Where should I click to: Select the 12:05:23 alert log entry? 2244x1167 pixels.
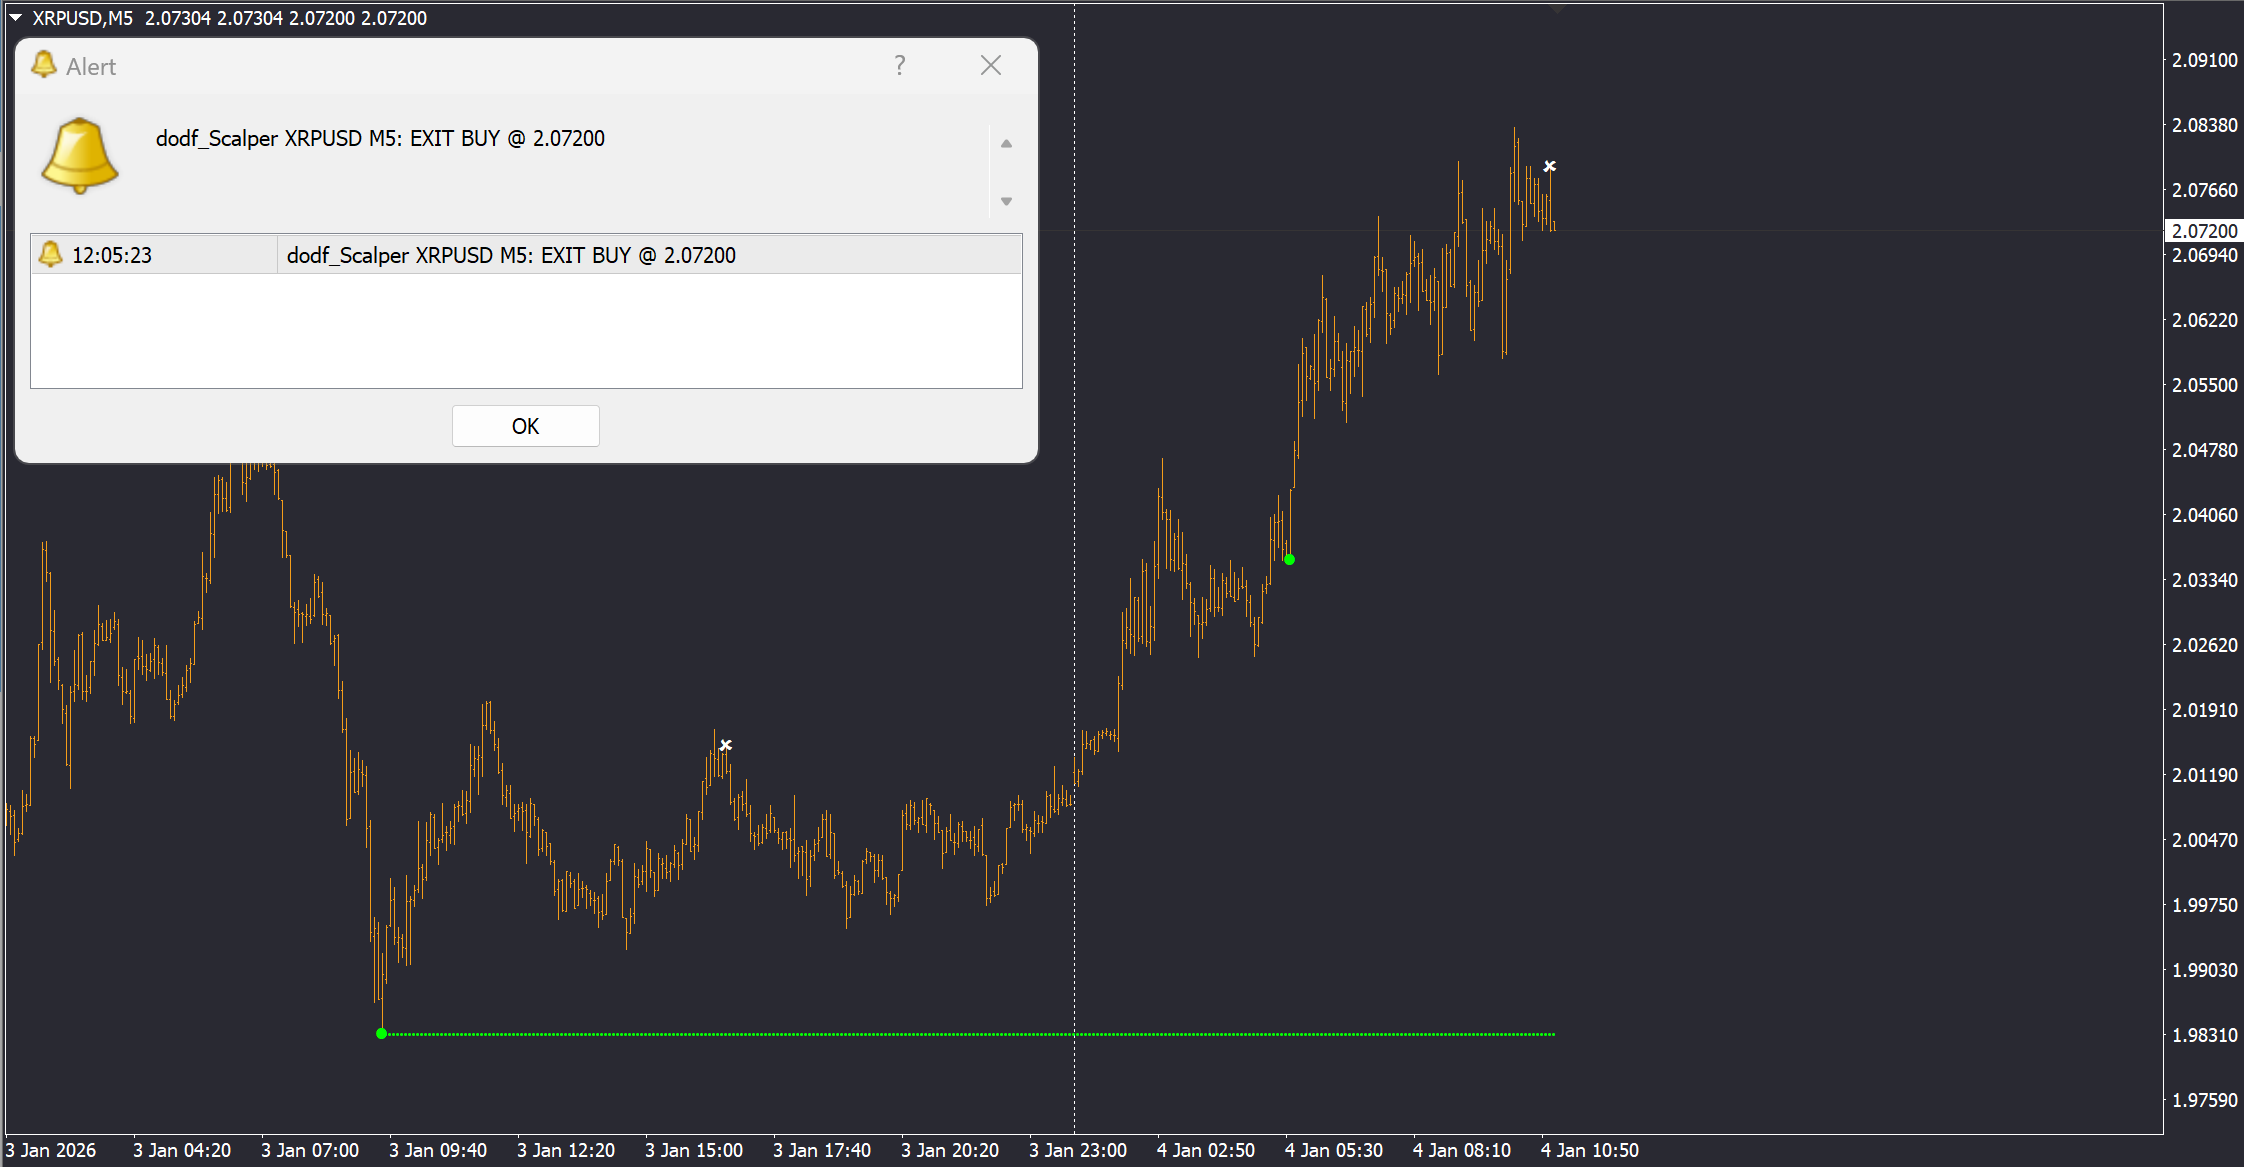[526, 255]
